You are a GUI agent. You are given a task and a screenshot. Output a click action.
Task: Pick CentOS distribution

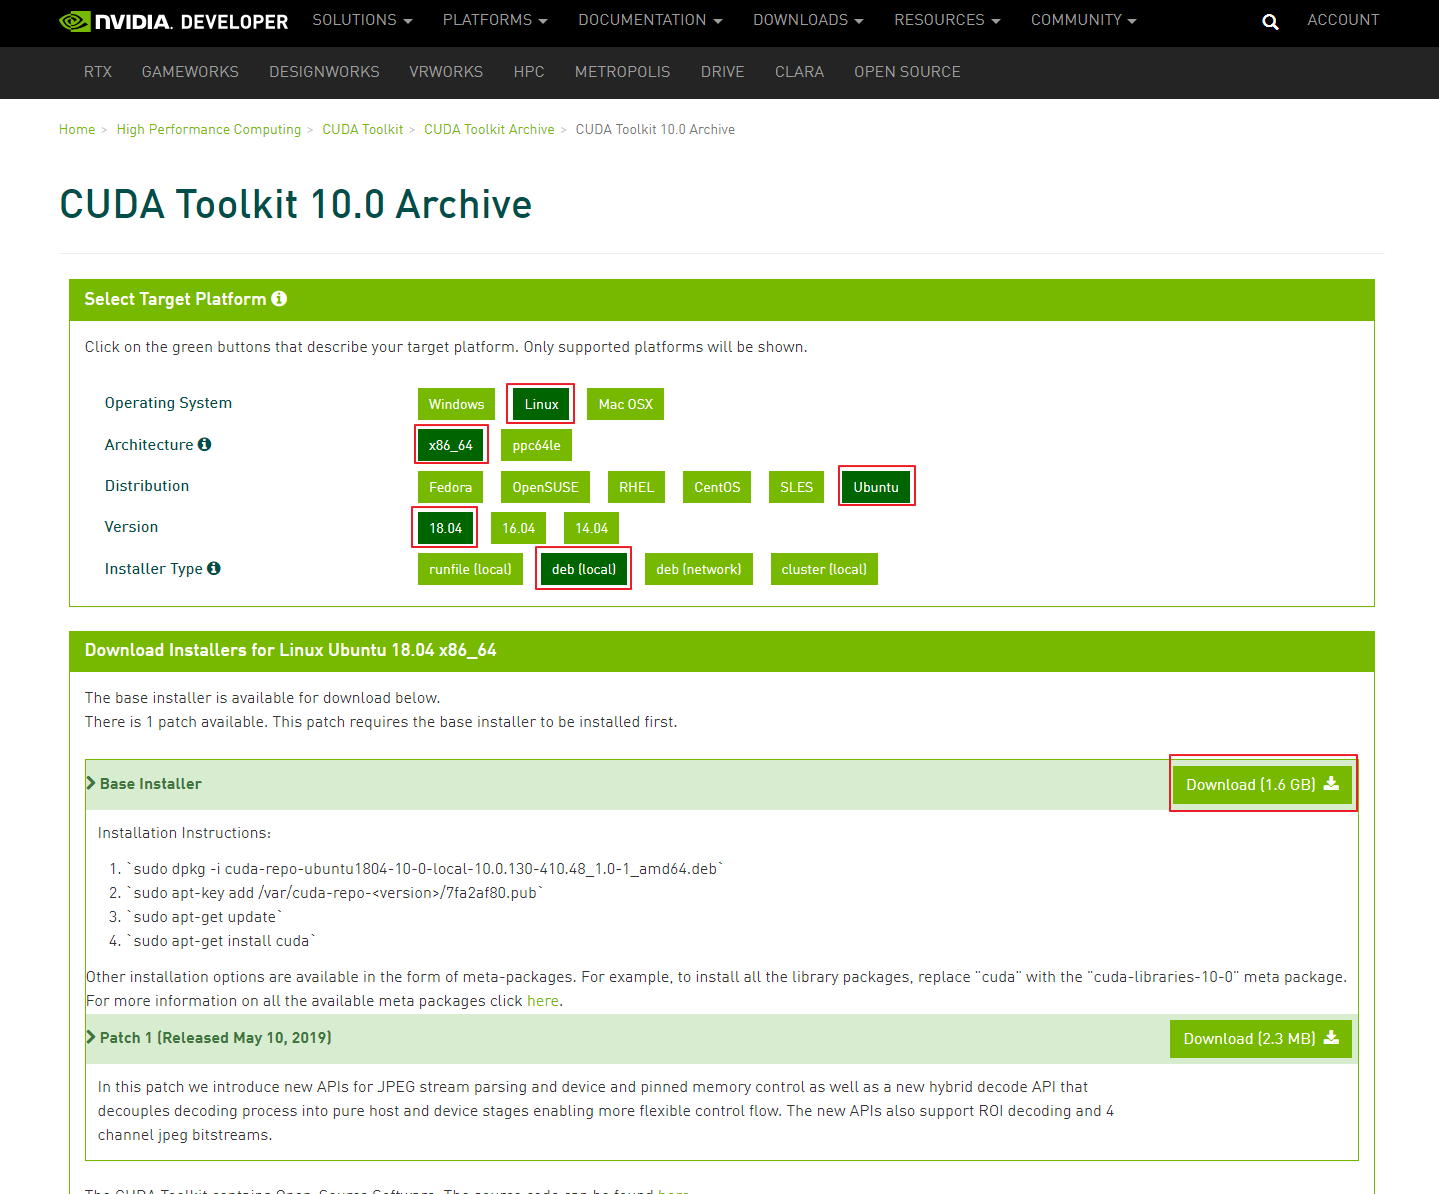pos(717,487)
